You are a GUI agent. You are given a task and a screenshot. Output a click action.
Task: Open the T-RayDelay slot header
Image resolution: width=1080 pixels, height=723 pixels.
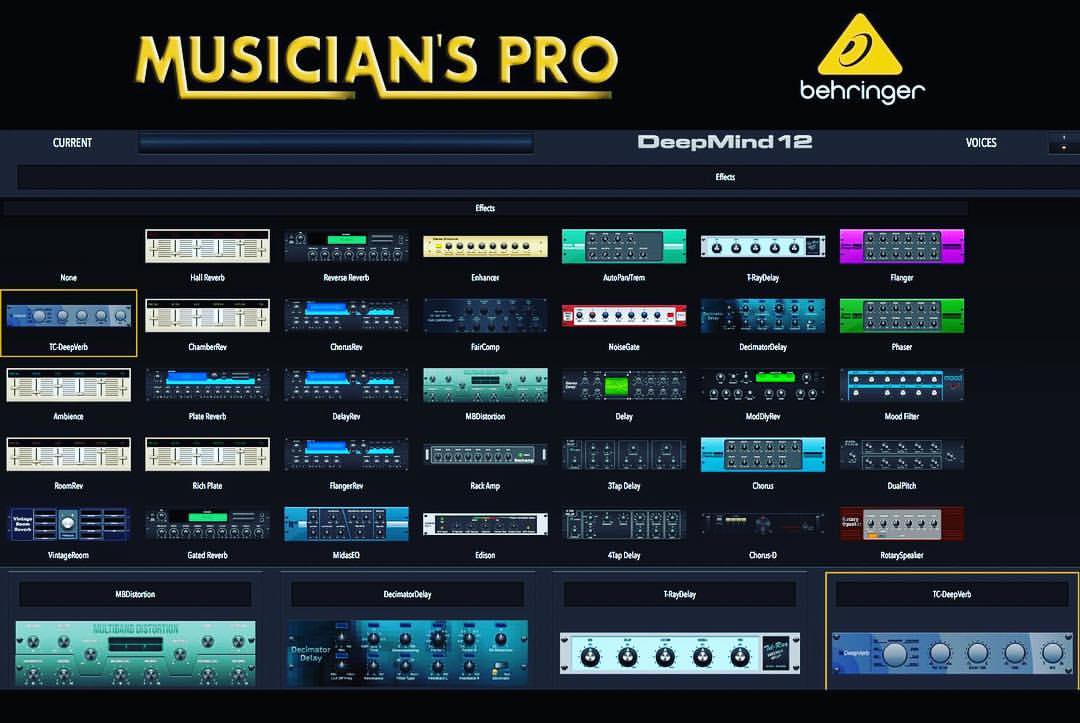click(x=680, y=594)
